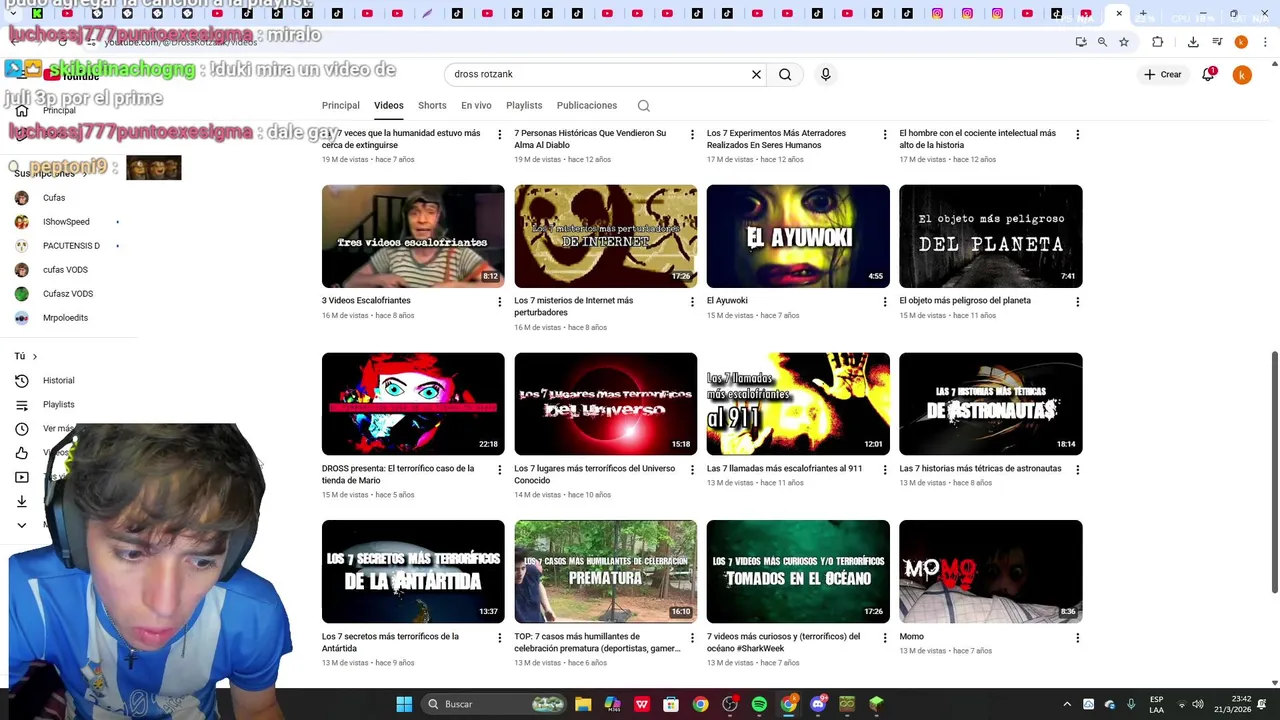1280x720 pixels.
Task: Click the Crear button
Action: [x=1164, y=75]
